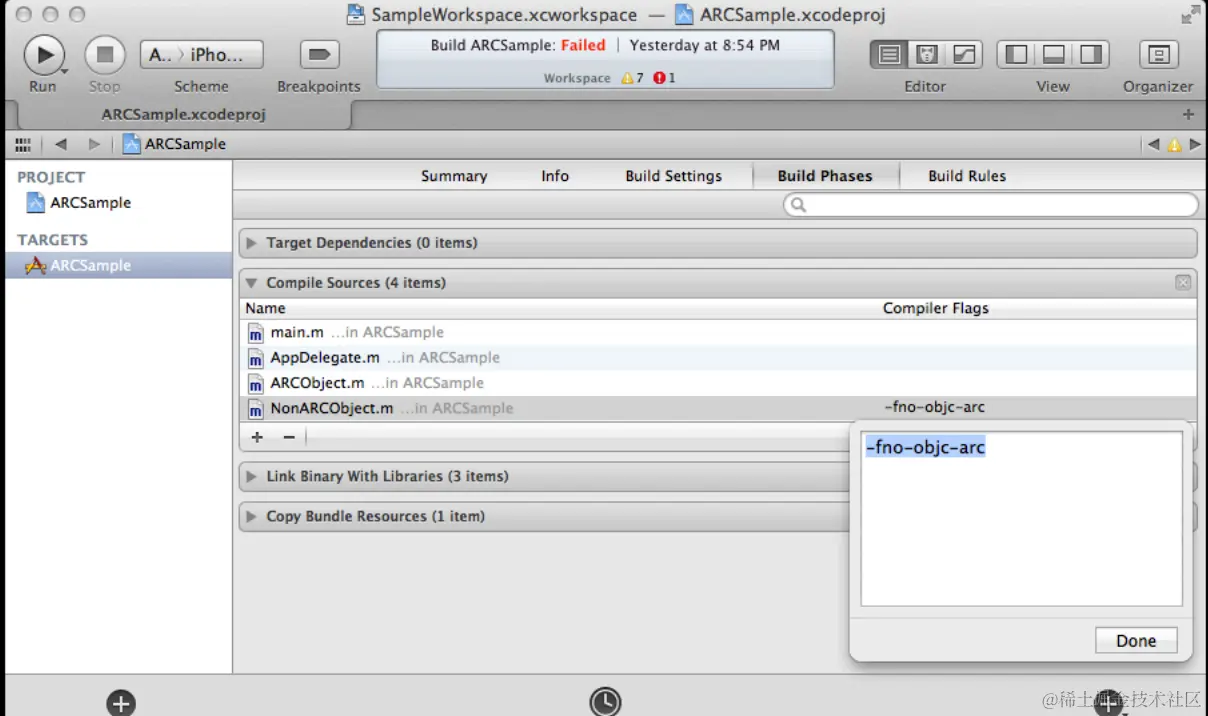Click the warnings count in status
The height and width of the screenshot is (716, 1208).
[633, 78]
